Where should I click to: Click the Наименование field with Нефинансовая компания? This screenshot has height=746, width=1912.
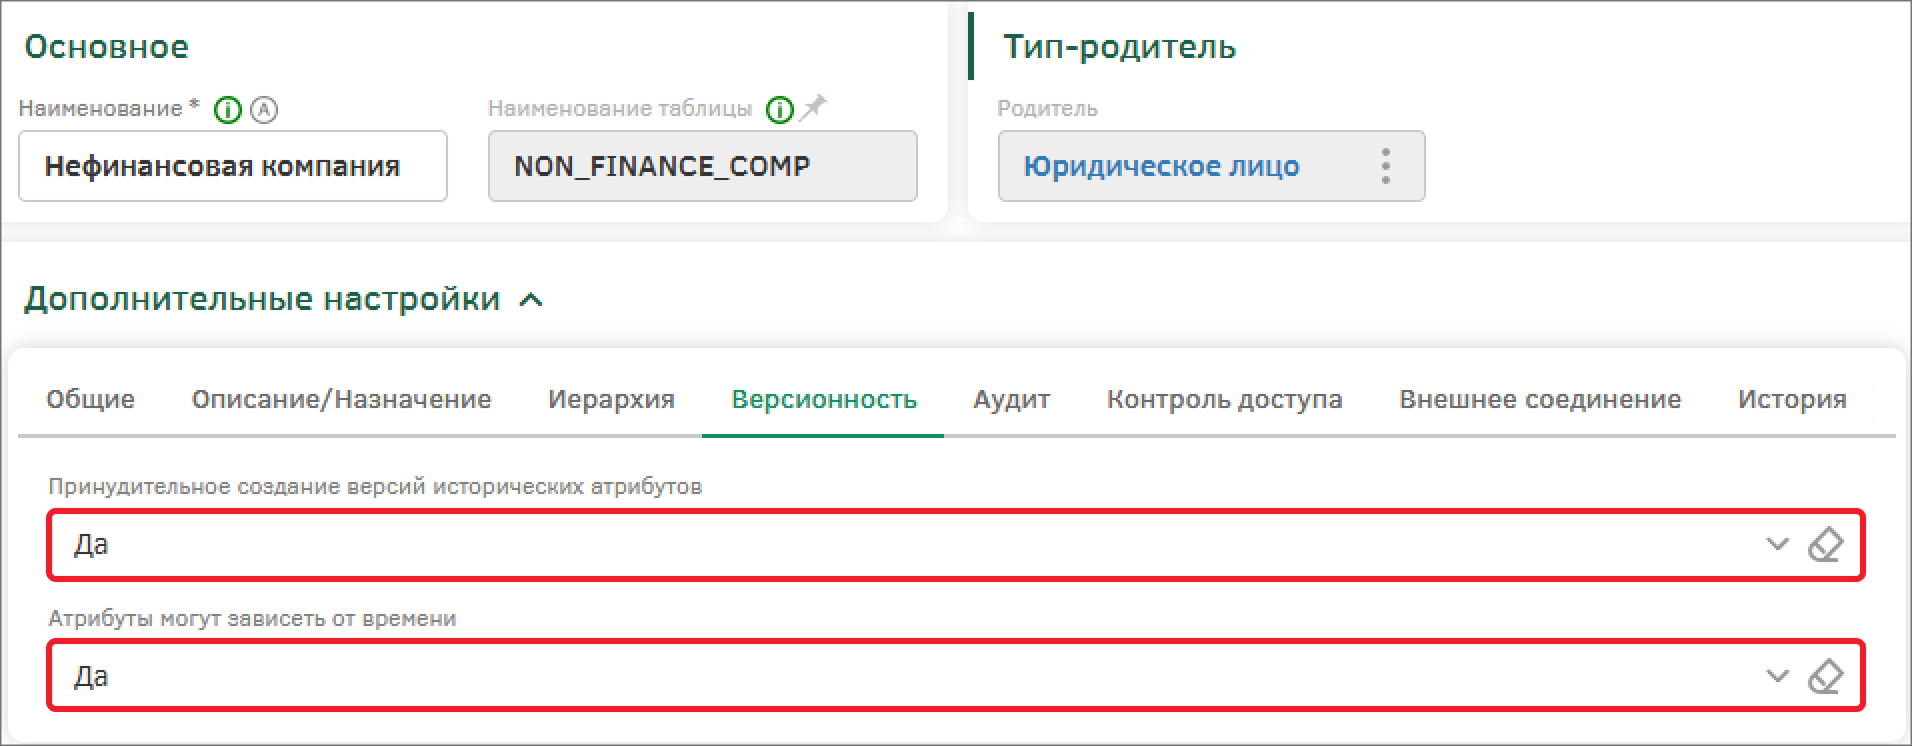coord(233,166)
